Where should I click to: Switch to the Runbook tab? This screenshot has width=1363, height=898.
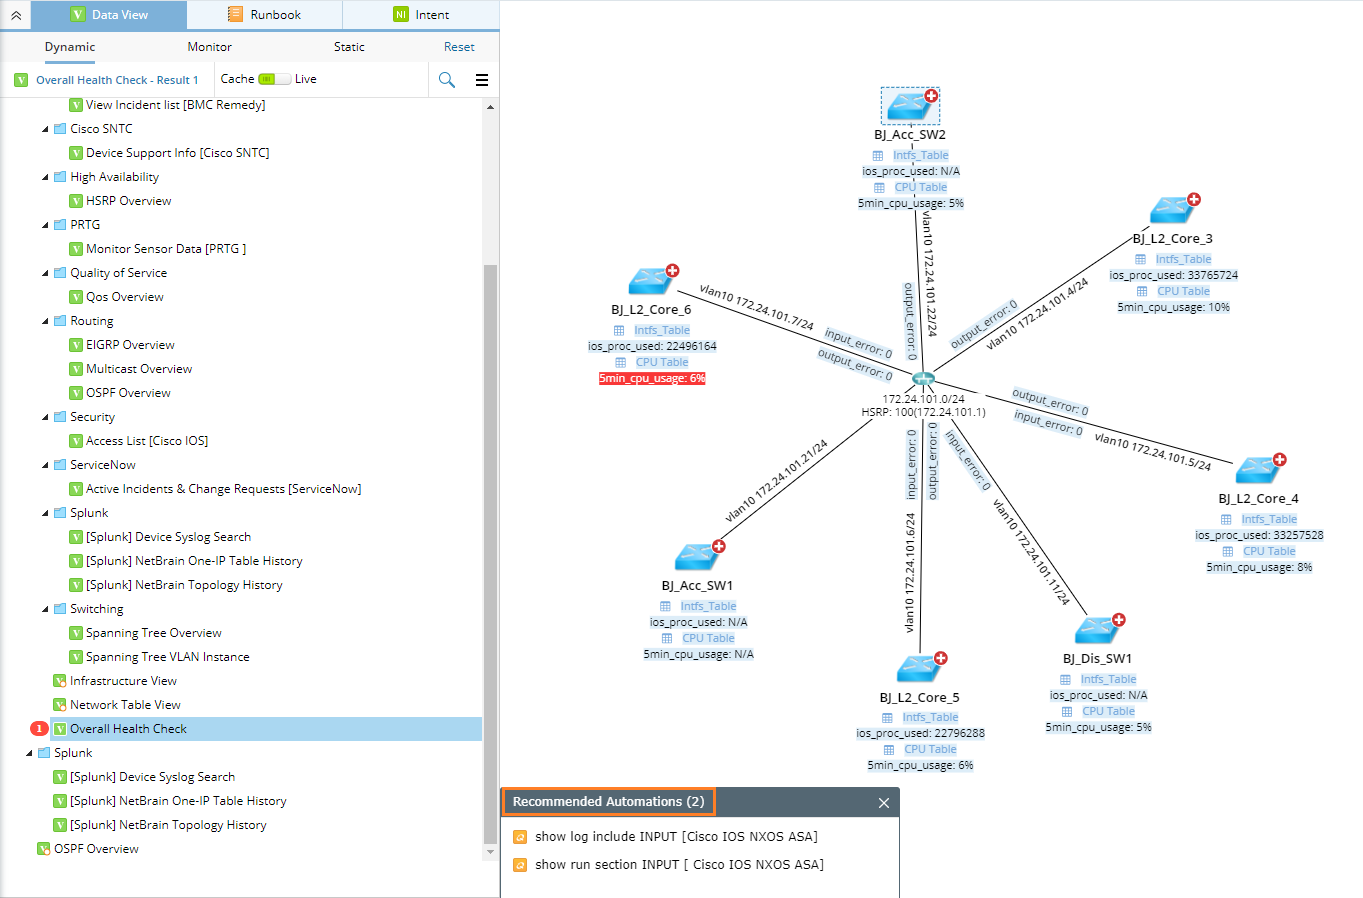(264, 15)
